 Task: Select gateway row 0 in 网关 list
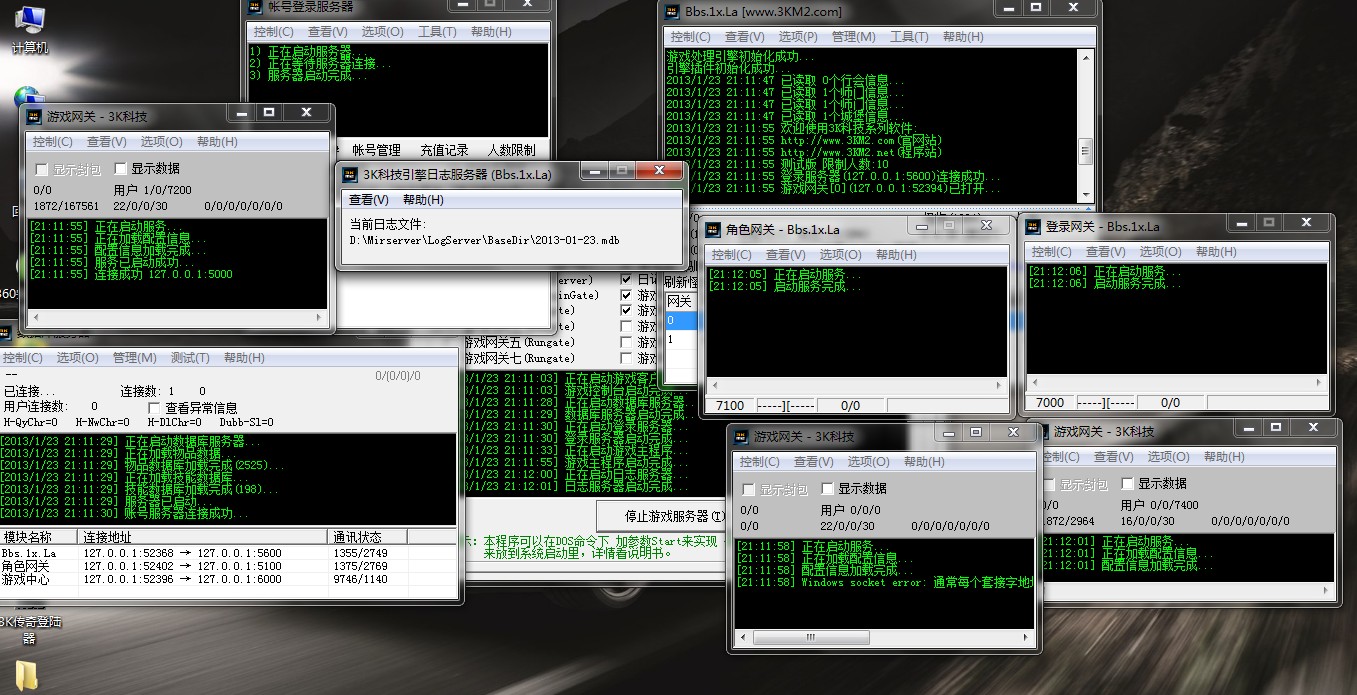[x=681, y=320]
